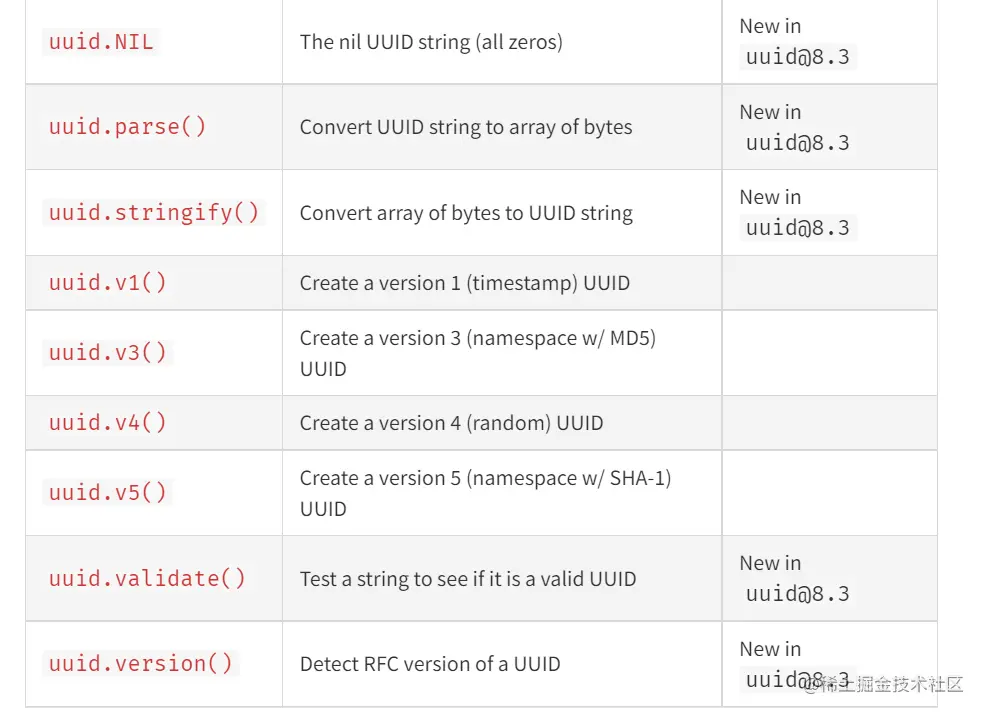
Task: Click the version 1 (timestamp) description
Action: tap(465, 283)
